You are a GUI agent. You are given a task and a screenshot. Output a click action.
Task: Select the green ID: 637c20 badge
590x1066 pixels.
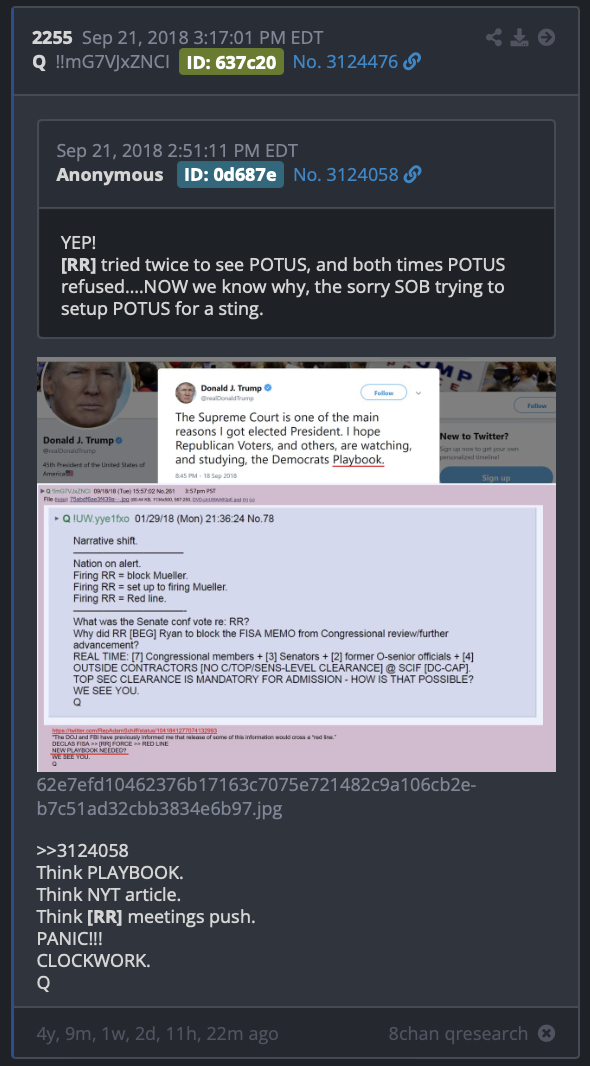click(231, 63)
